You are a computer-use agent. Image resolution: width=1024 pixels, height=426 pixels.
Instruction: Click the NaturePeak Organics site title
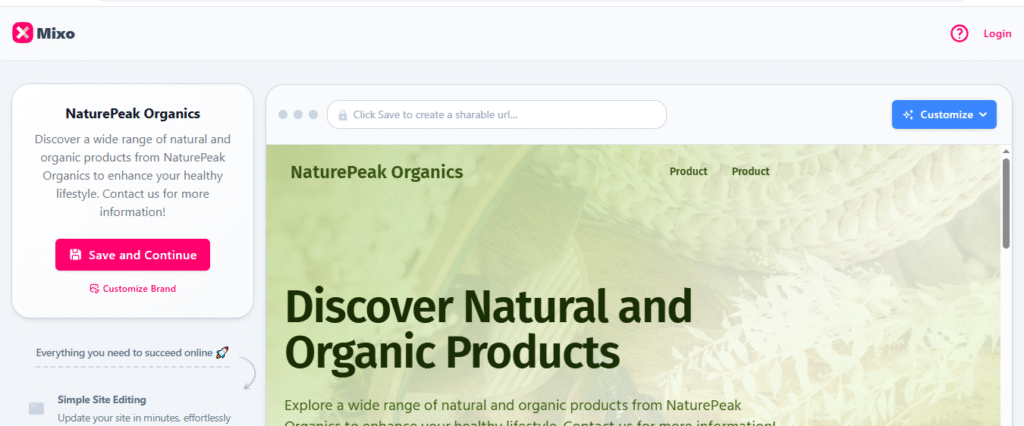coord(377,172)
